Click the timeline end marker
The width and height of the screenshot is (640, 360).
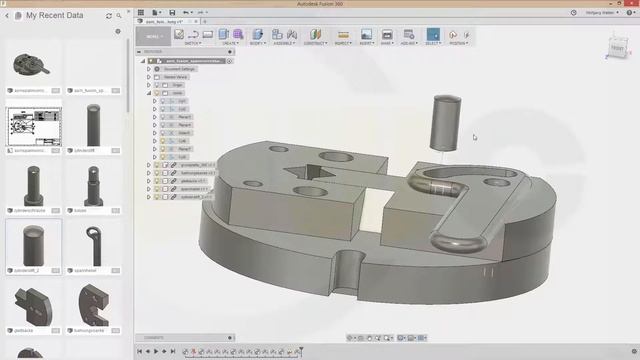click(301, 351)
